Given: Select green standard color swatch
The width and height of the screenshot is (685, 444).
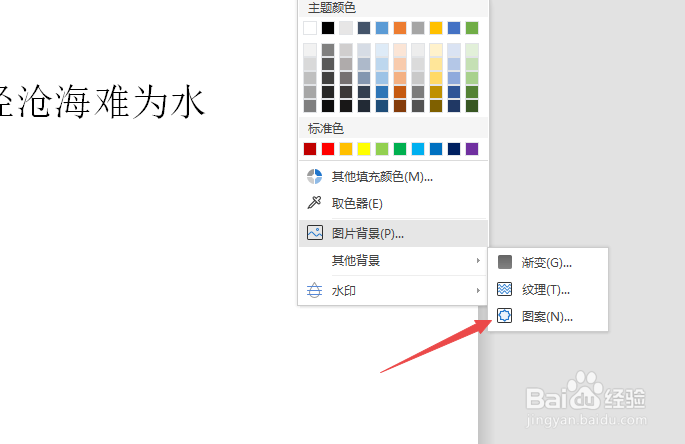Looking at the screenshot, I should 400,149.
